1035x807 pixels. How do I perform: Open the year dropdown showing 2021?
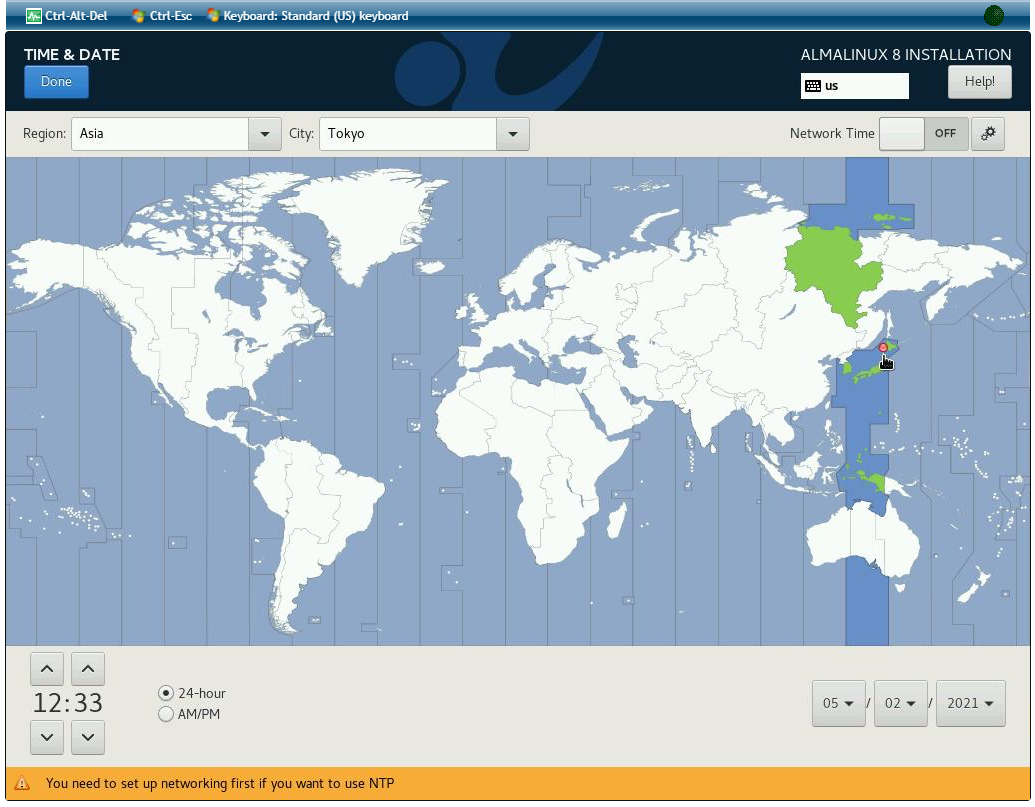(x=970, y=703)
